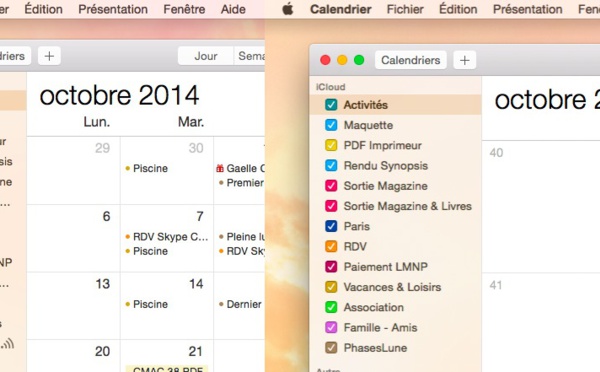This screenshot has height=372, width=600.
Task: Click week number 41 in right window
Action: 496,285
